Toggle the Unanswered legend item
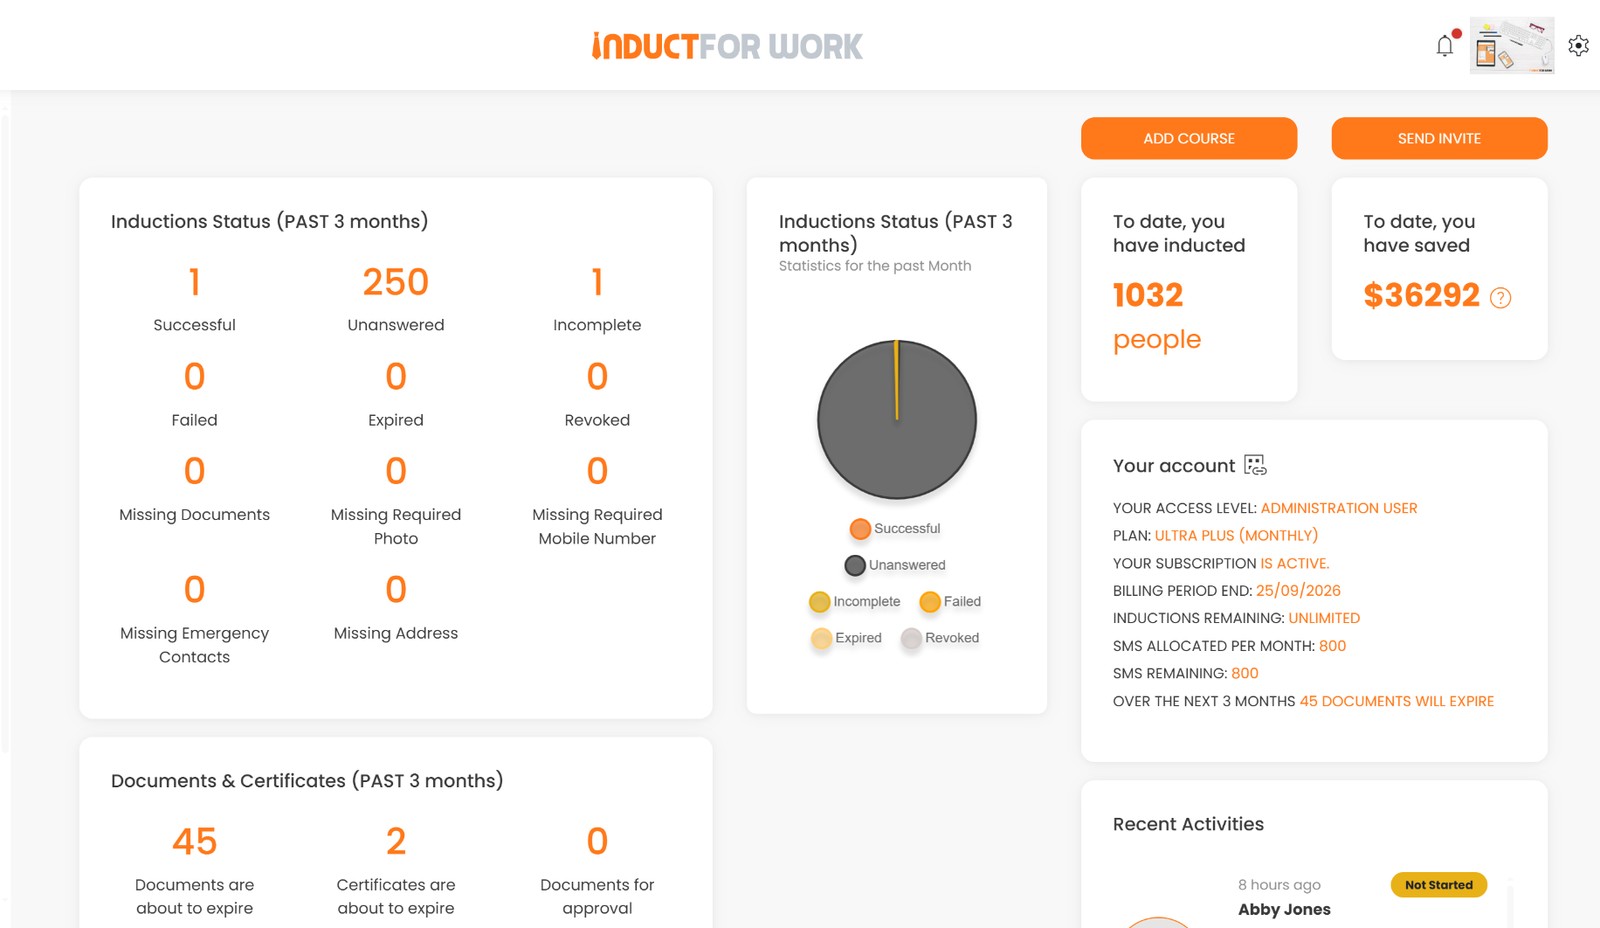Image resolution: width=1600 pixels, height=928 pixels. point(895,565)
